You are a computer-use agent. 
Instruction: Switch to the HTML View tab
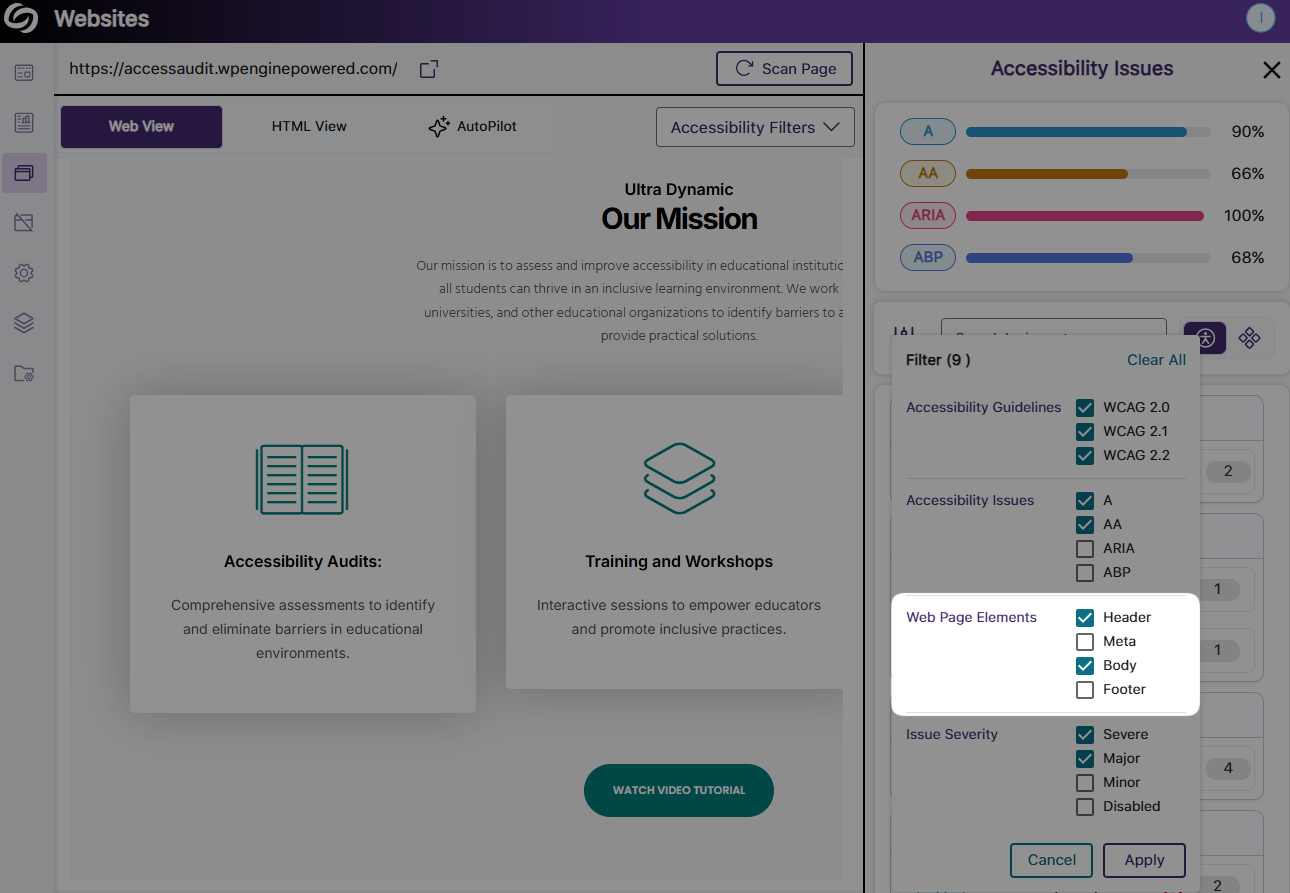tap(309, 127)
